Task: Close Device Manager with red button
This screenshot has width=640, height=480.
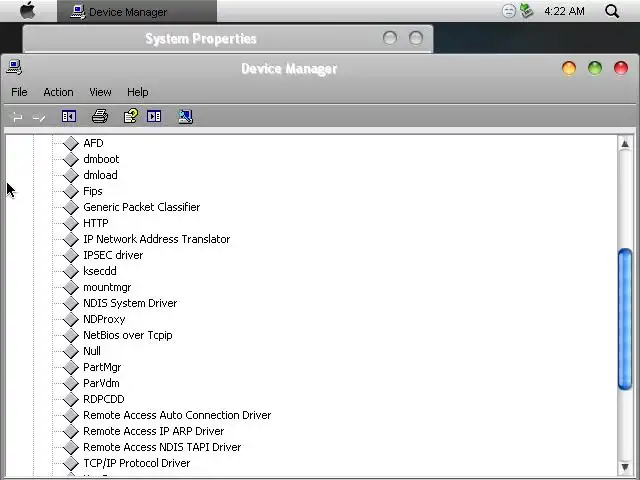Action: point(621,68)
